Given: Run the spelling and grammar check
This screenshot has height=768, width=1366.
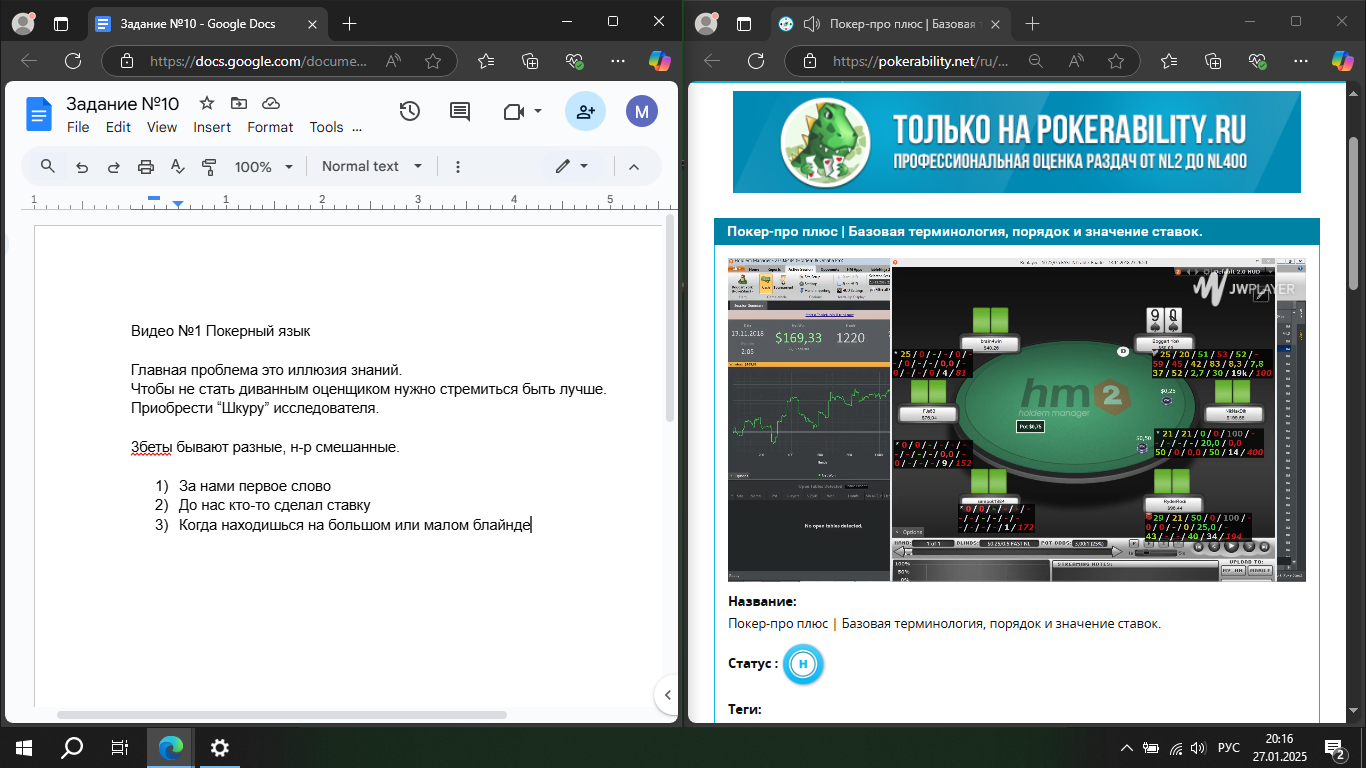Looking at the screenshot, I should pos(177,167).
